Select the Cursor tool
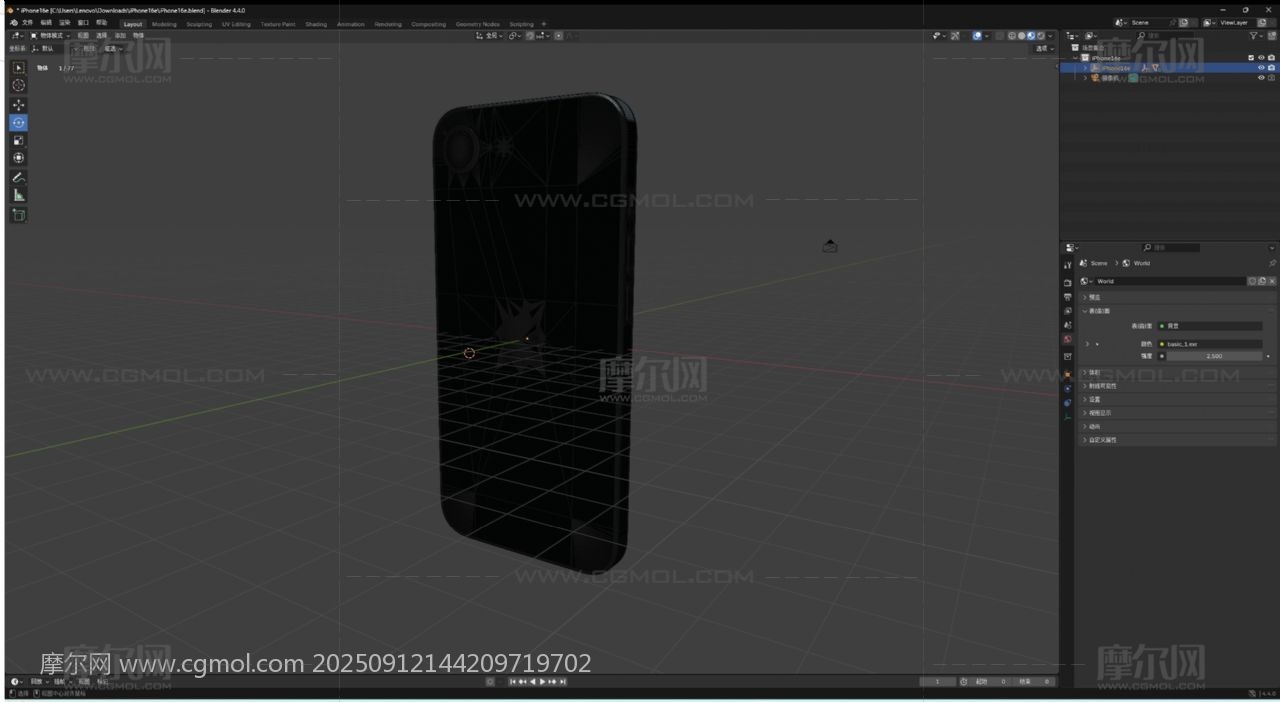The image size is (1280, 702). (18, 85)
